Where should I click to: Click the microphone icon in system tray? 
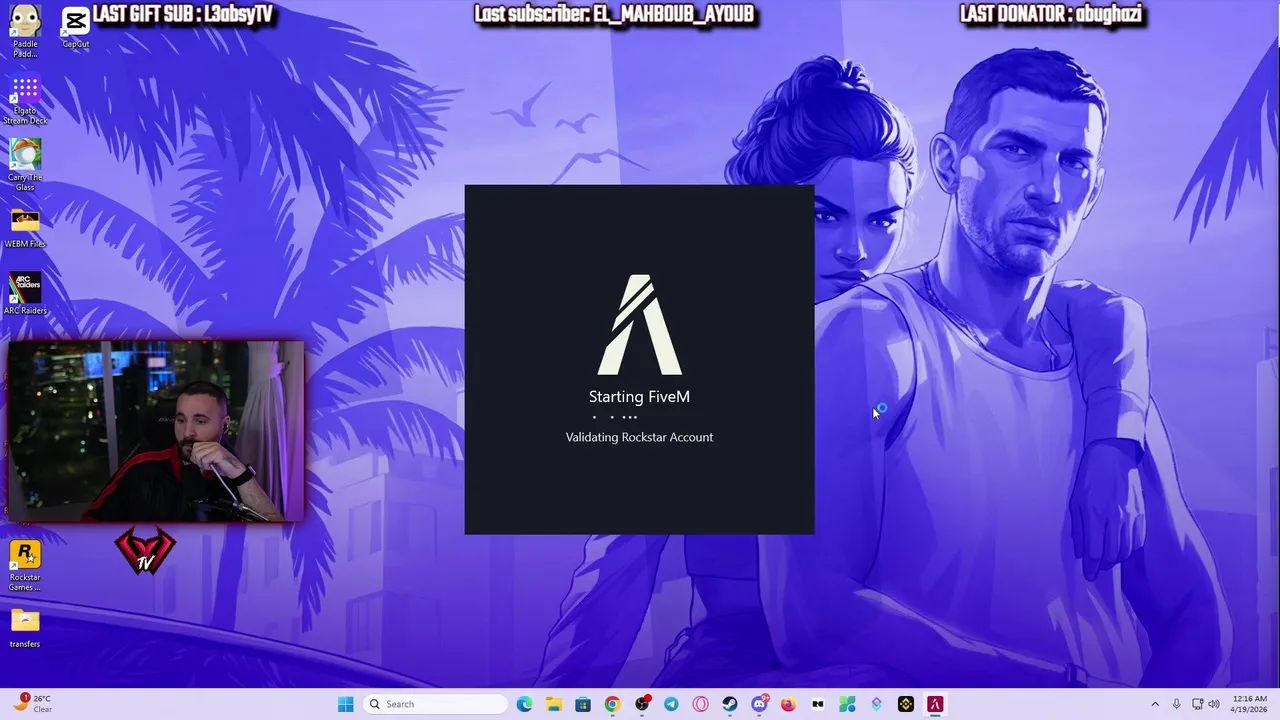pyautogui.click(x=1177, y=704)
